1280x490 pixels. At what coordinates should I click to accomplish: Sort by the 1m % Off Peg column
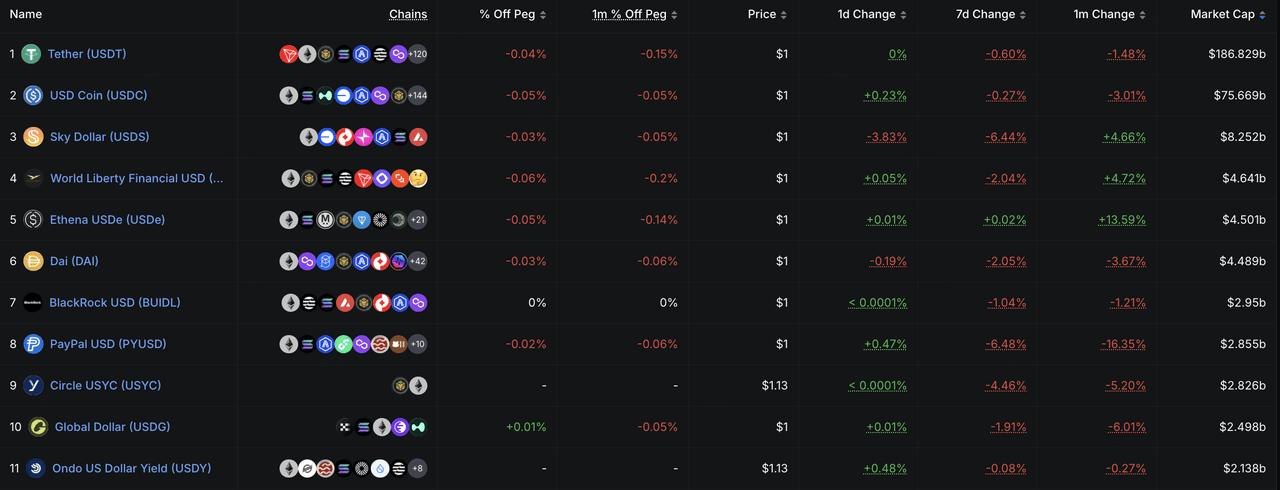point(634,15)
